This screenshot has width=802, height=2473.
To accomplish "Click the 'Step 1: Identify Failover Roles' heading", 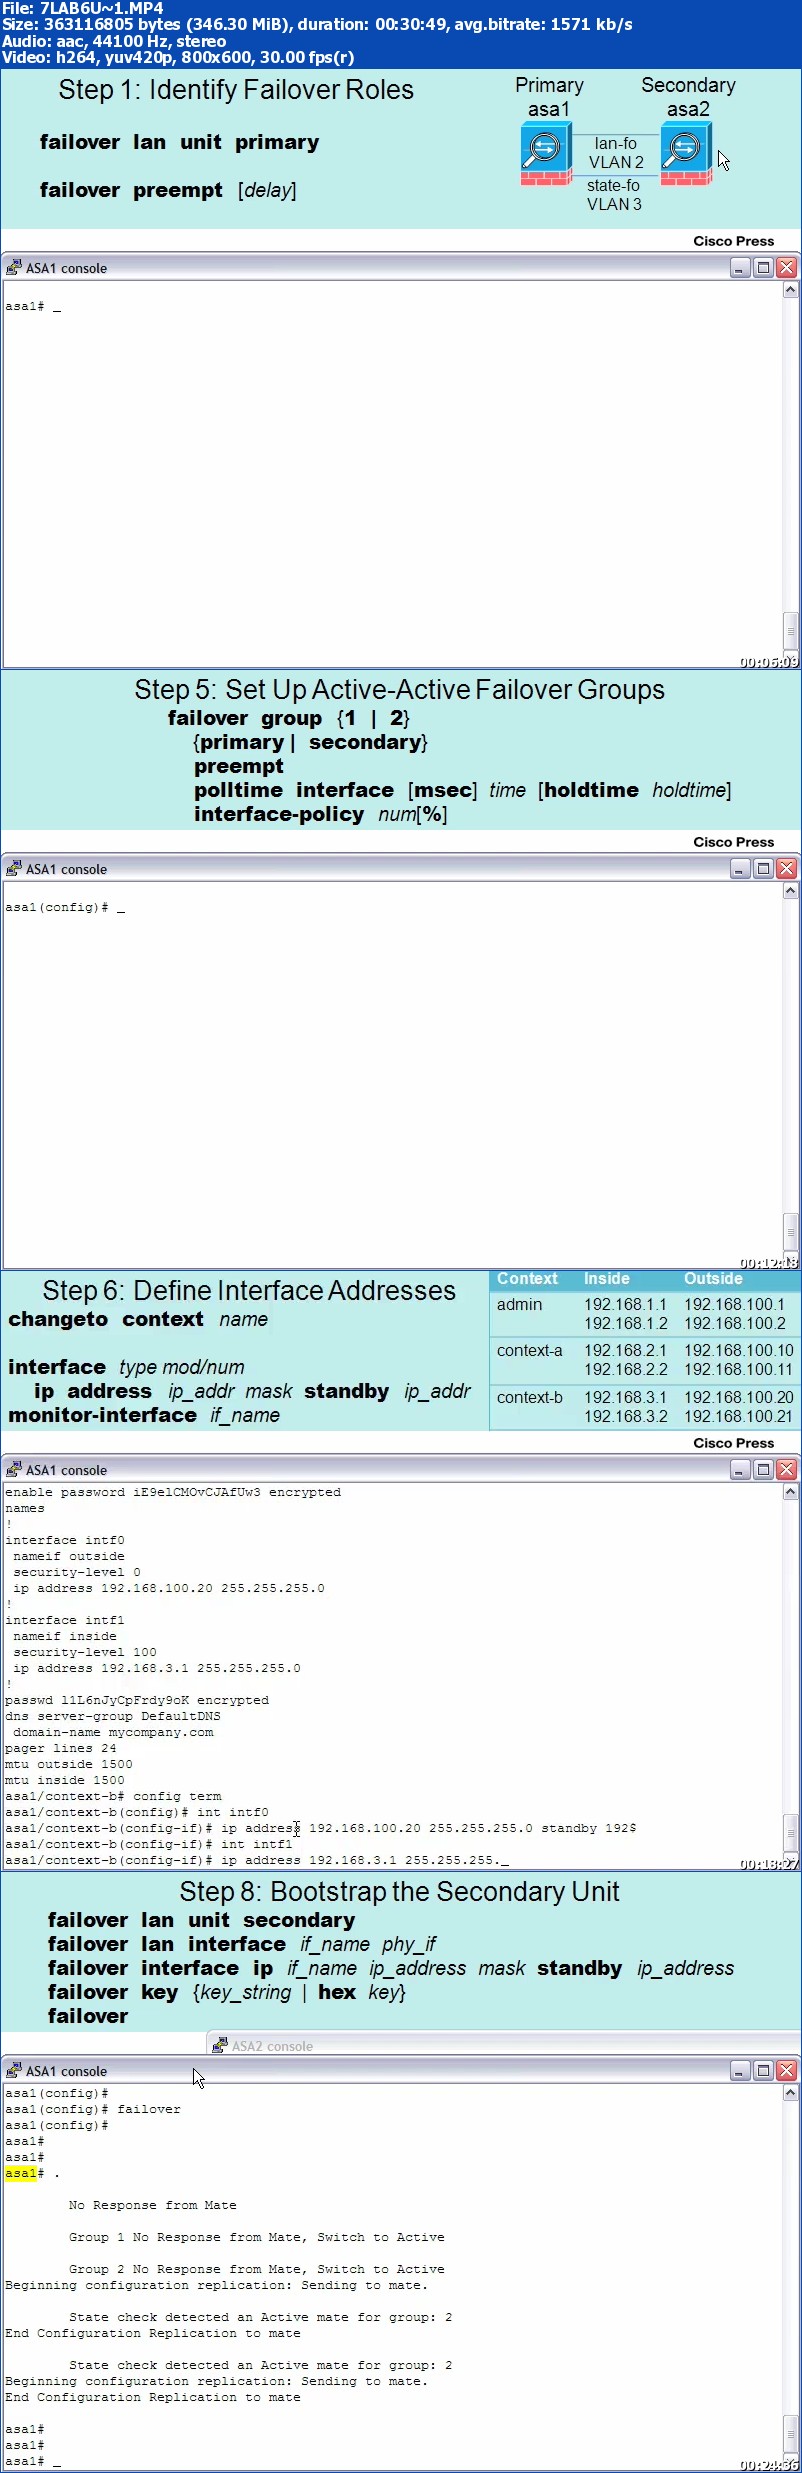I will 236,90.
